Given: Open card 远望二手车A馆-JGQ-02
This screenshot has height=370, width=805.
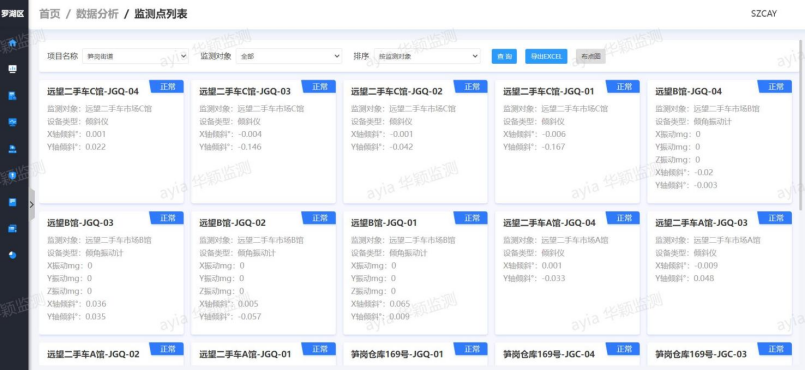Looking at the screenshot, I should point(111,354).
